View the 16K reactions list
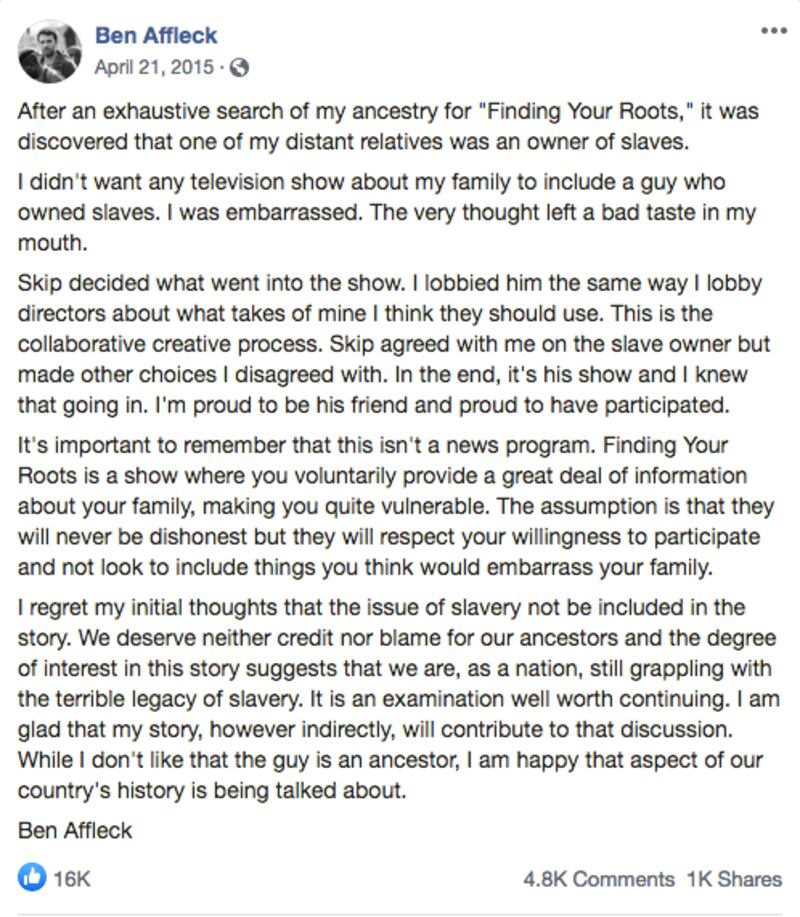This screenshot has height=917, width=800. (x=72, y=879)
